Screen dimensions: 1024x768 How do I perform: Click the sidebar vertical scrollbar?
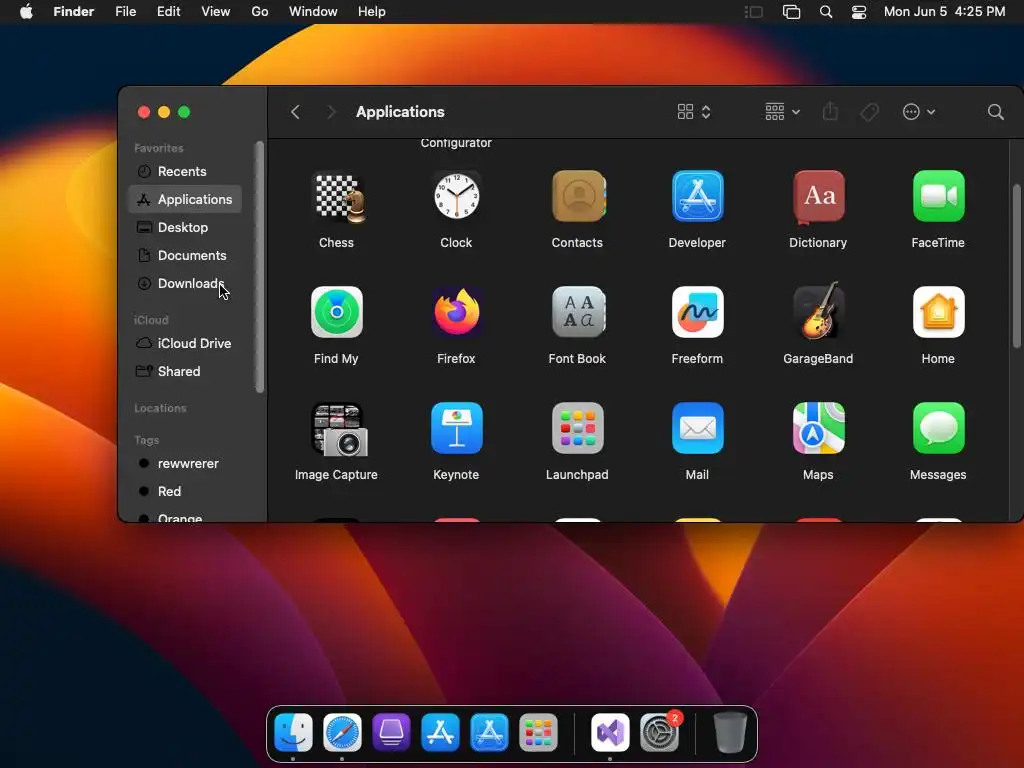260,266
